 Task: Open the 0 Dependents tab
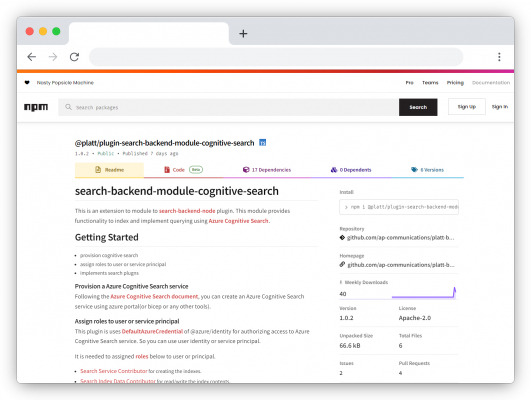351,170
